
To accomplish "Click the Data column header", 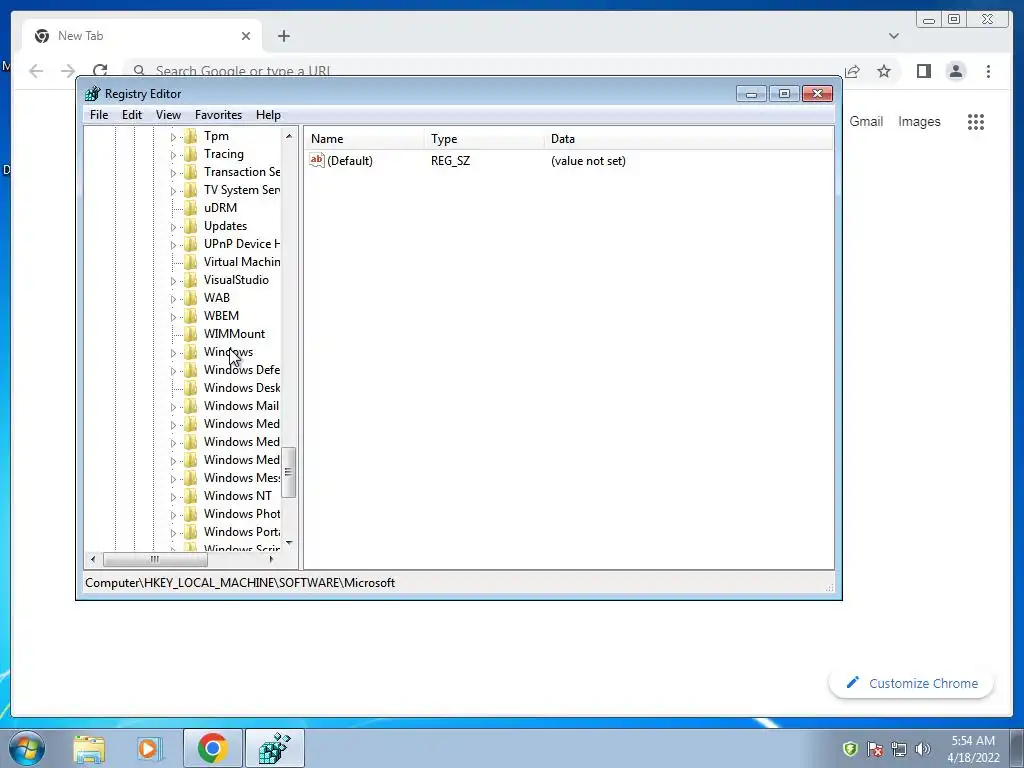I will click(x=689, y=138).
